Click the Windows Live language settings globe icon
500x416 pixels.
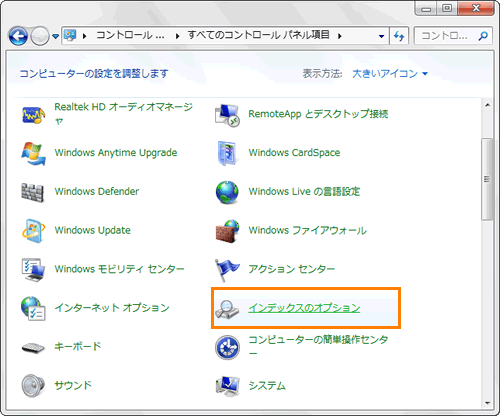tap(227, 192)
